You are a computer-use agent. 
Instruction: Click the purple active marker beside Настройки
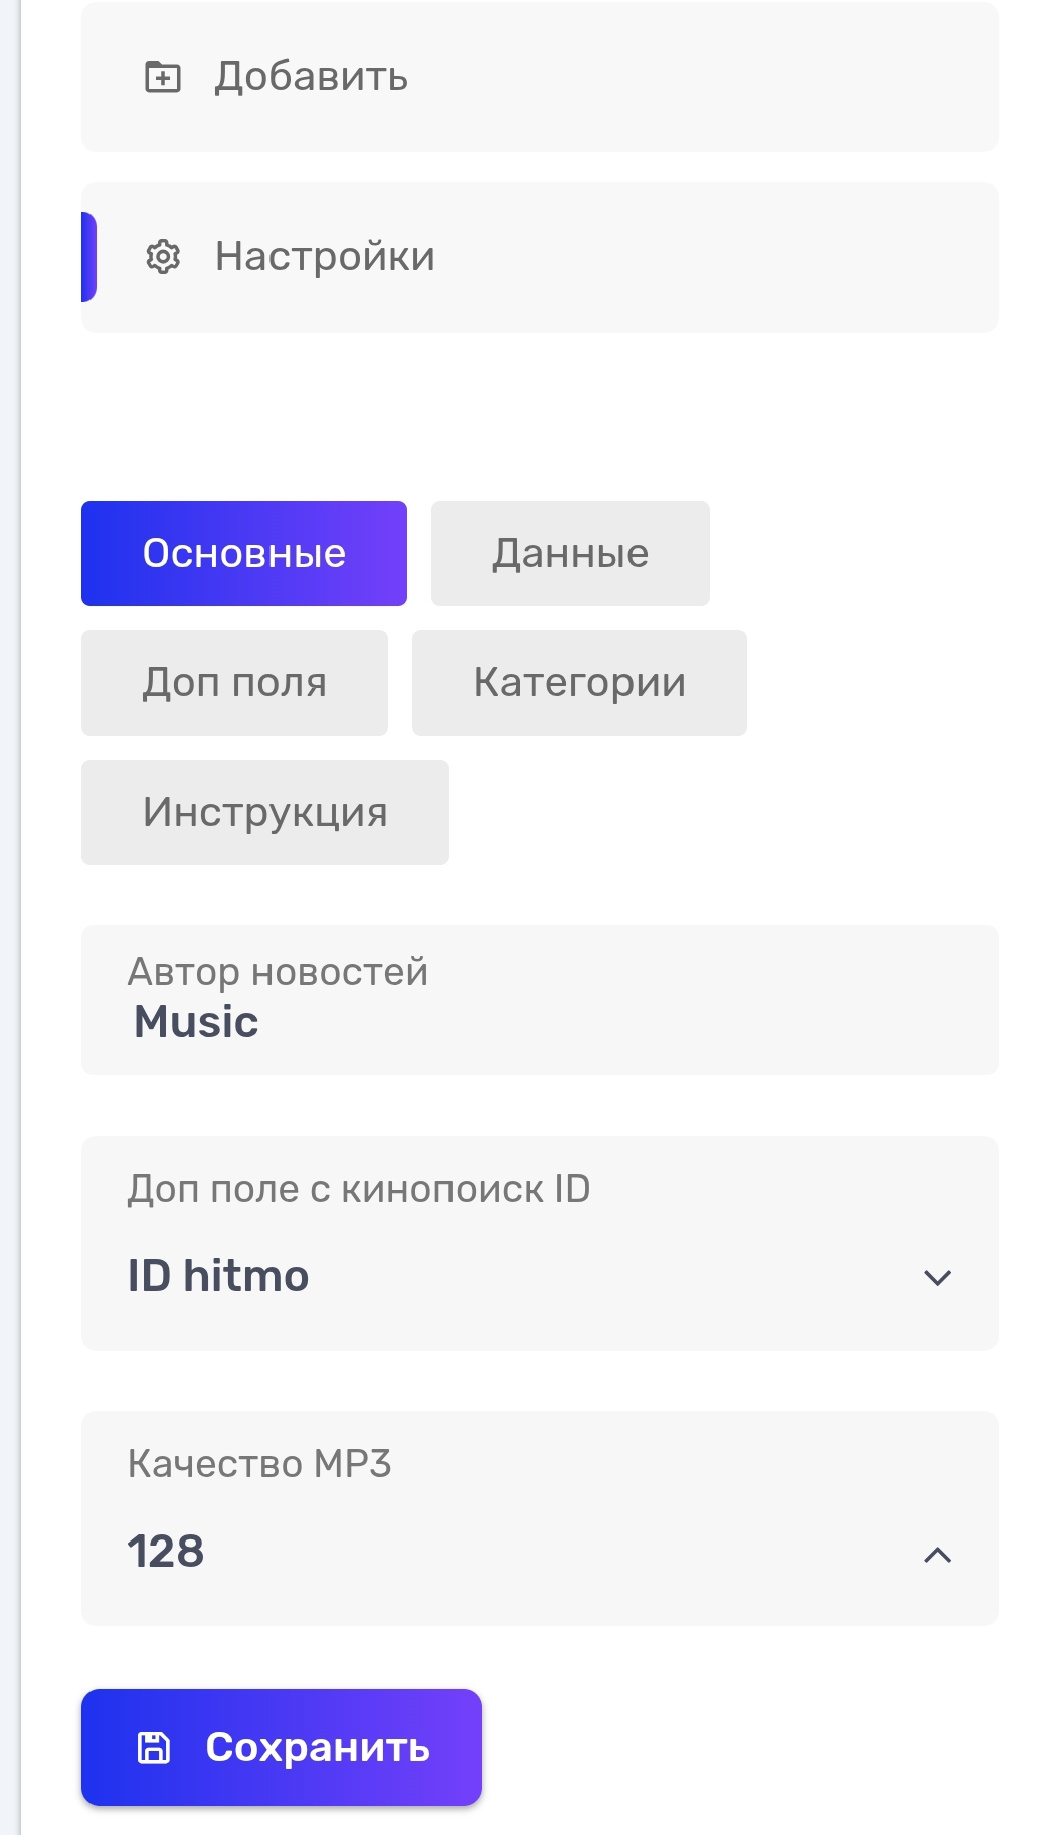(x=89, y=257)
